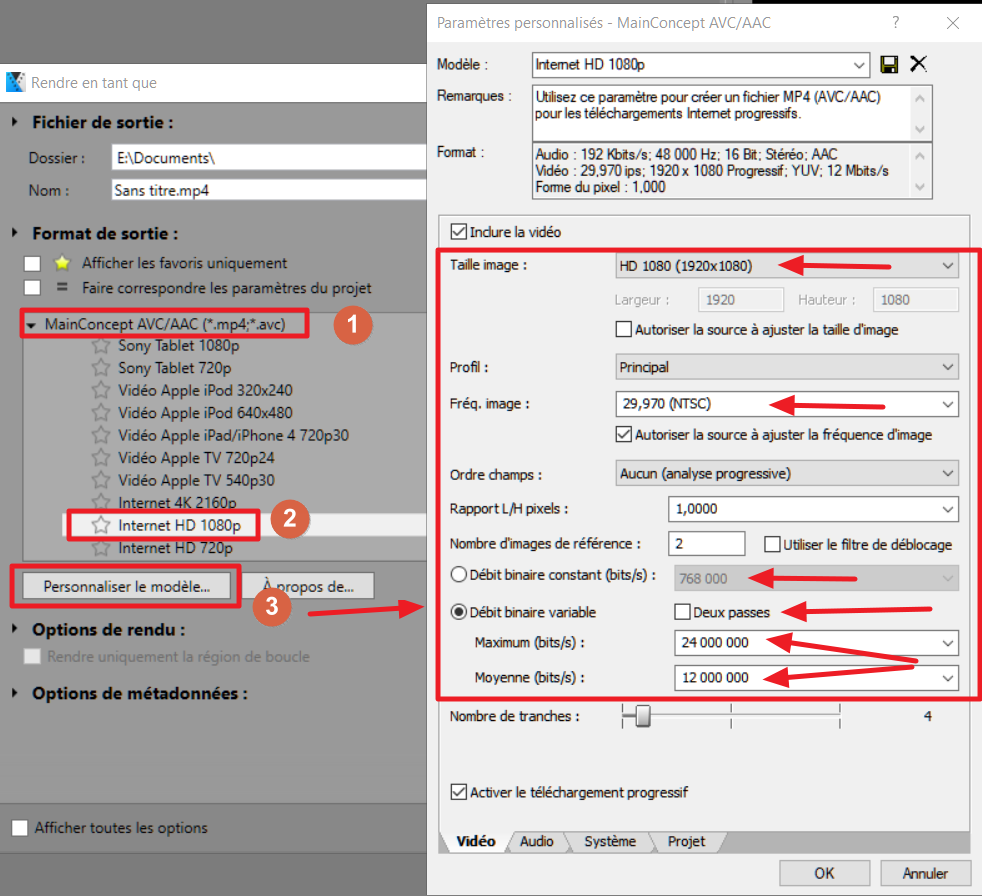Select the Vidéo Apple TV 720p24 template
Image resolution: width=988 pixels, height=896 pixels.
point(196,457)
